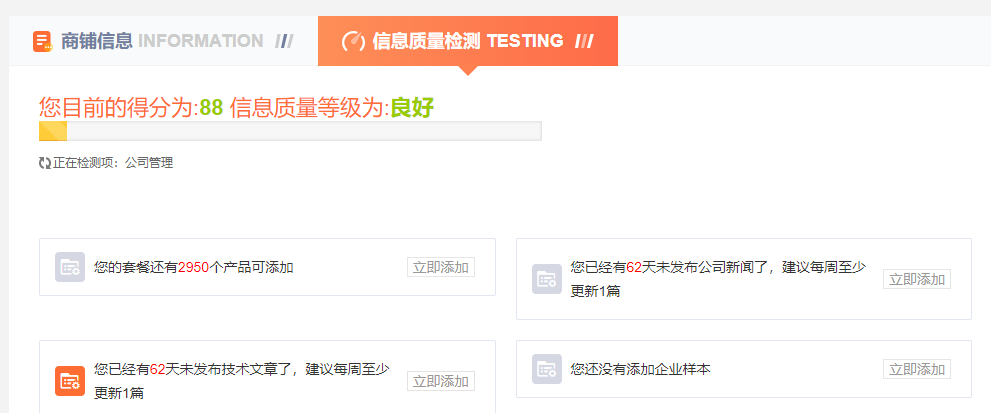Select the 信息质量检测 TESTING tab

coord(468,41)
